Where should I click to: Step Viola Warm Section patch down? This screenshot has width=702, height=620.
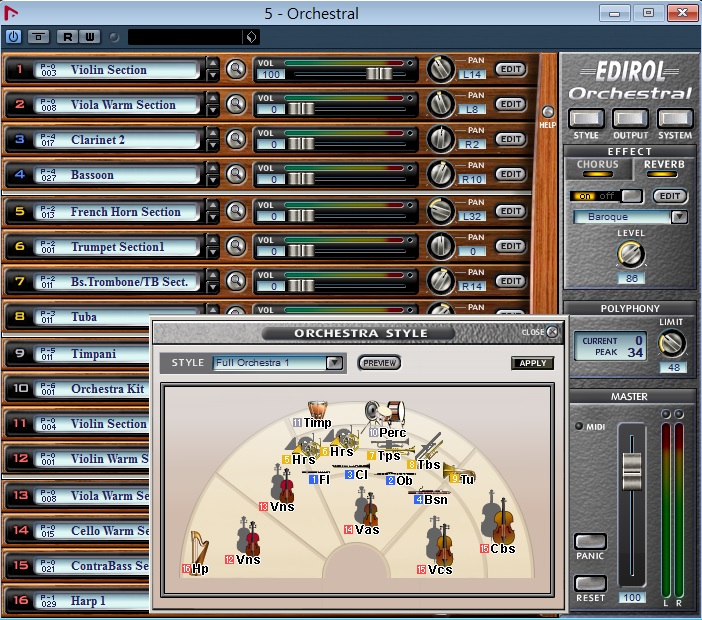point(213,111)
